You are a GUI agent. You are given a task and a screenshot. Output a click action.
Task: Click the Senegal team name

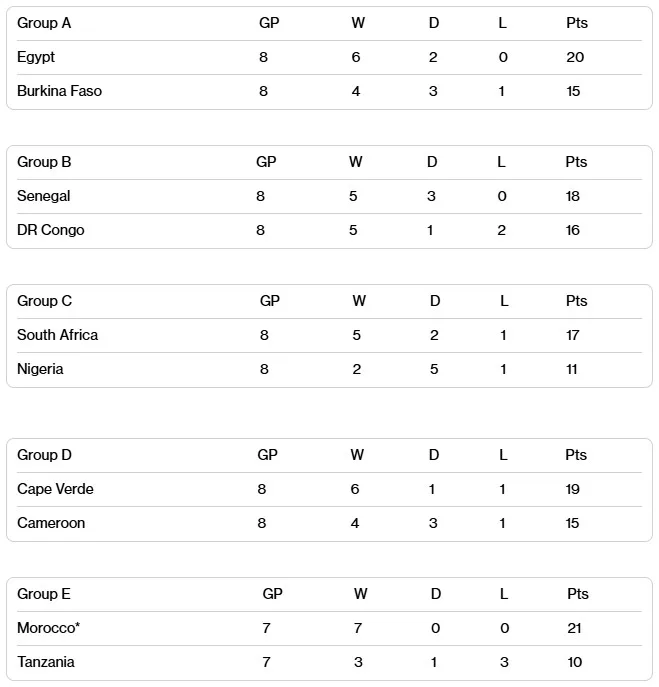pyautogui.click(x=44, y=196)
